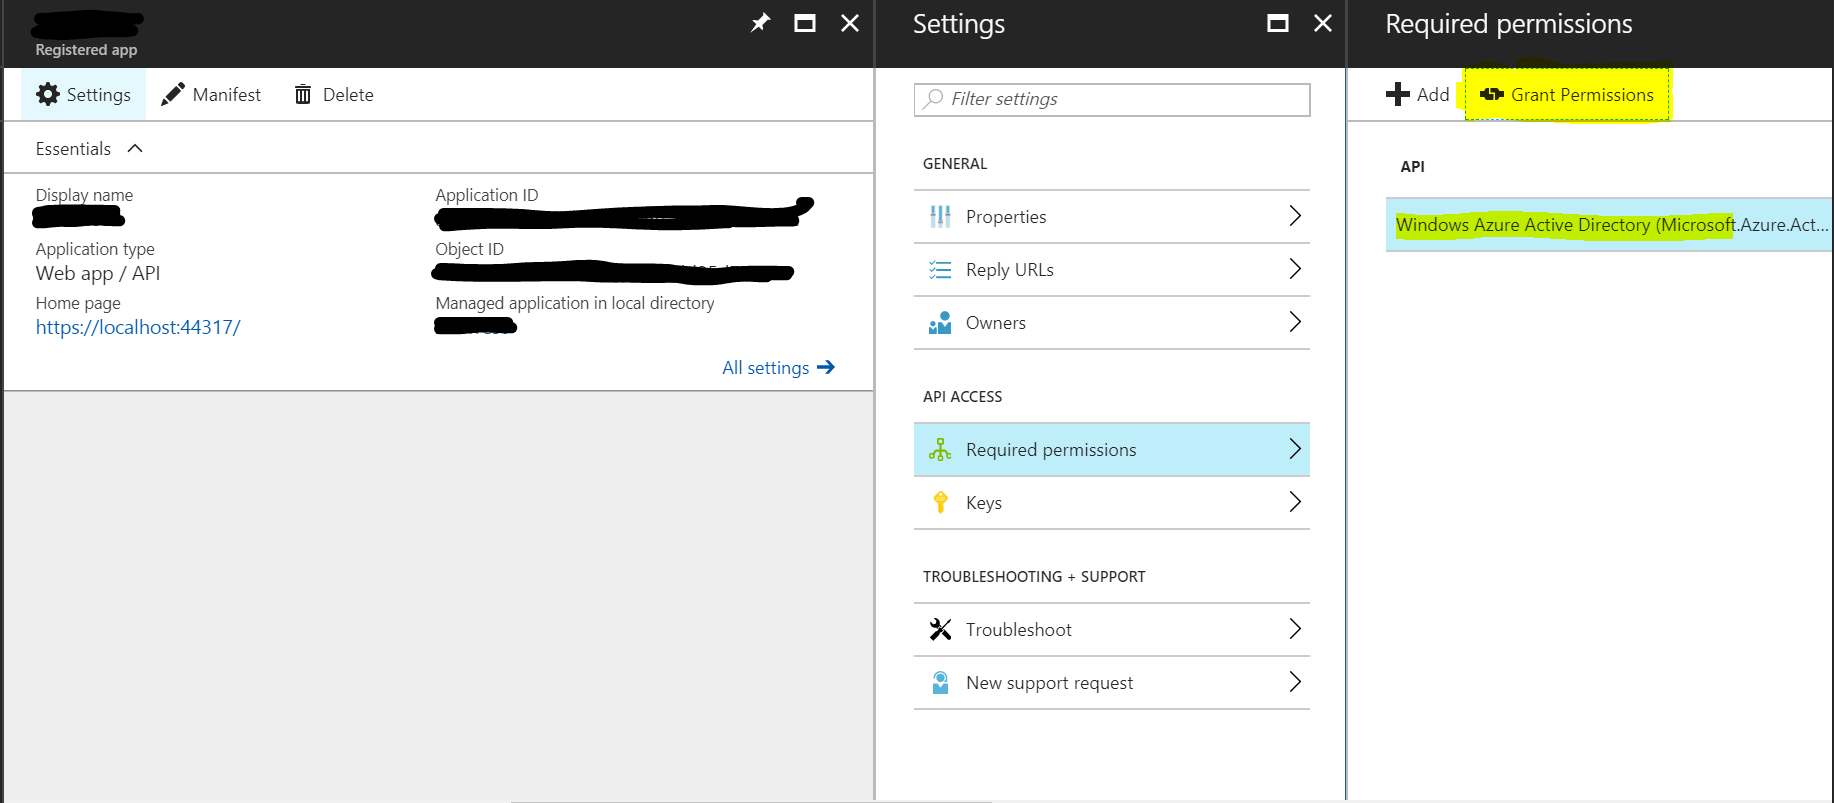
Task: Select Required permissions in API Access
Action: (x=1112, y=449)
